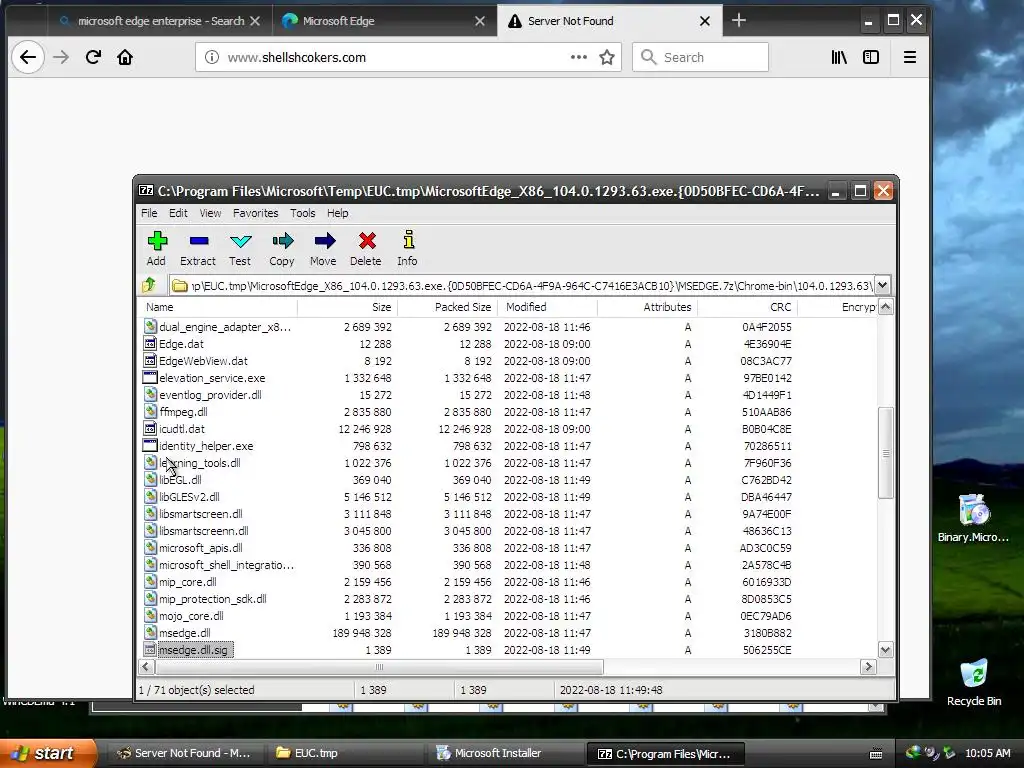Go back in Firefox browser

point(27,57)
